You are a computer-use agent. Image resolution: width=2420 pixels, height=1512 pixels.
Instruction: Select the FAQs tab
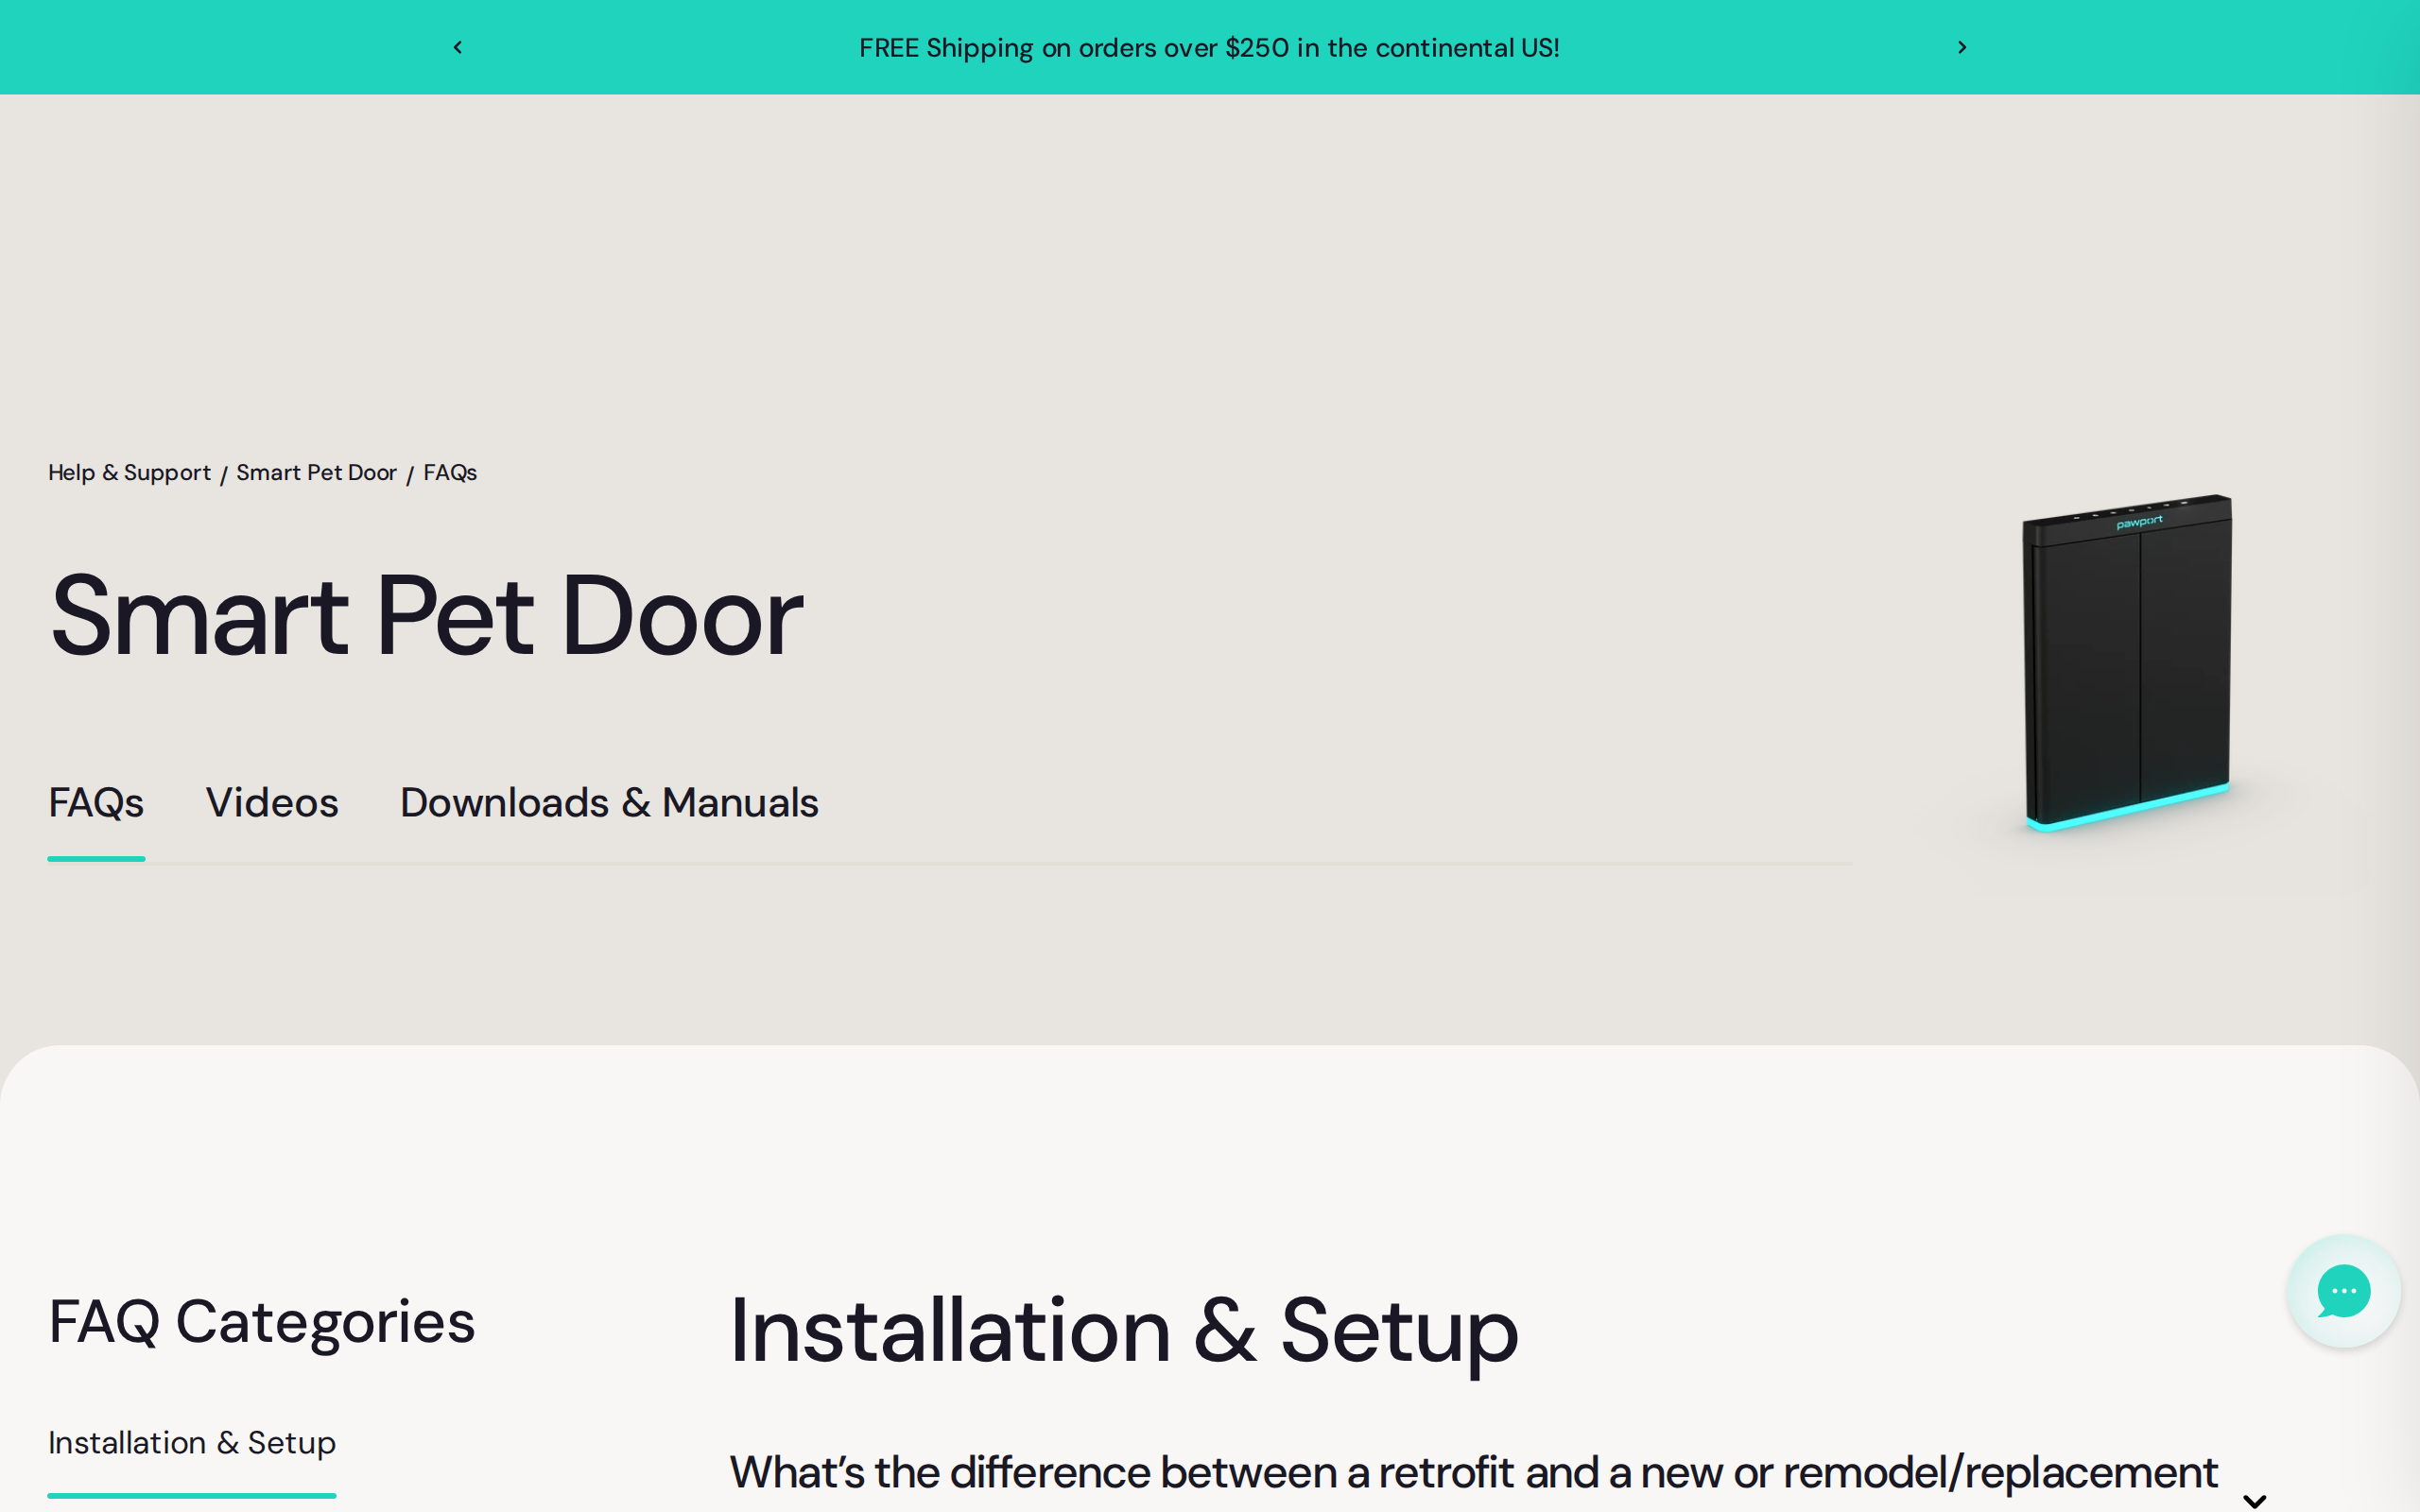pyautogui.click(x=96, y=803)
